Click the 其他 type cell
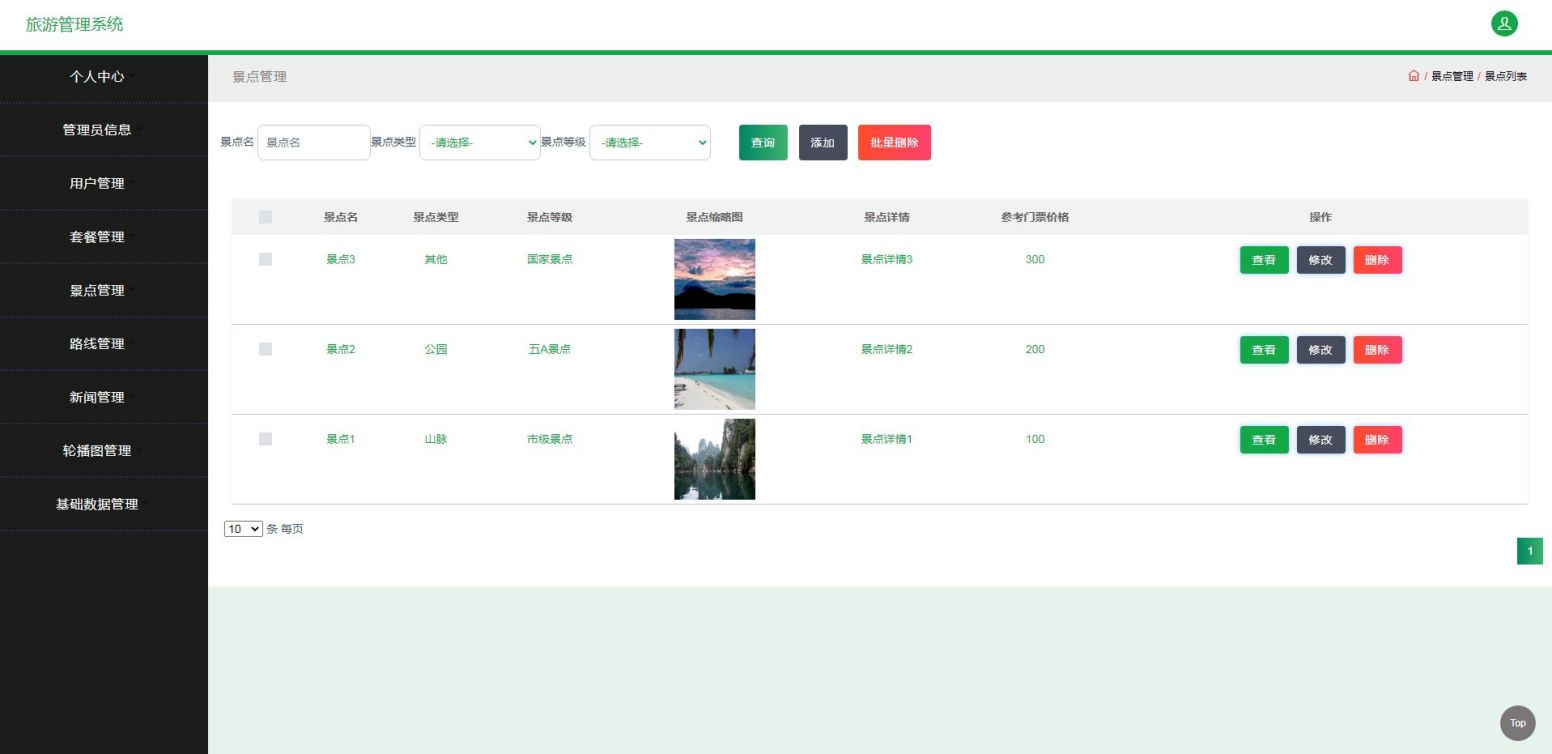Image resolution: width=1552 pixels, height=754 pixels. (436, 259)
